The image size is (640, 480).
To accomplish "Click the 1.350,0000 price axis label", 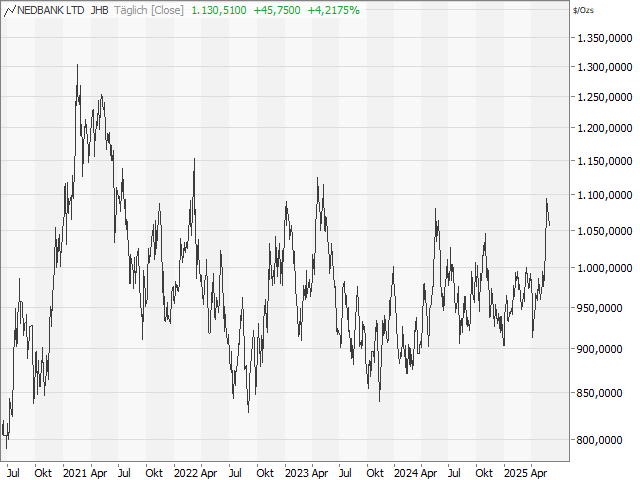I will pyautogui.click(x=605, y=38).
